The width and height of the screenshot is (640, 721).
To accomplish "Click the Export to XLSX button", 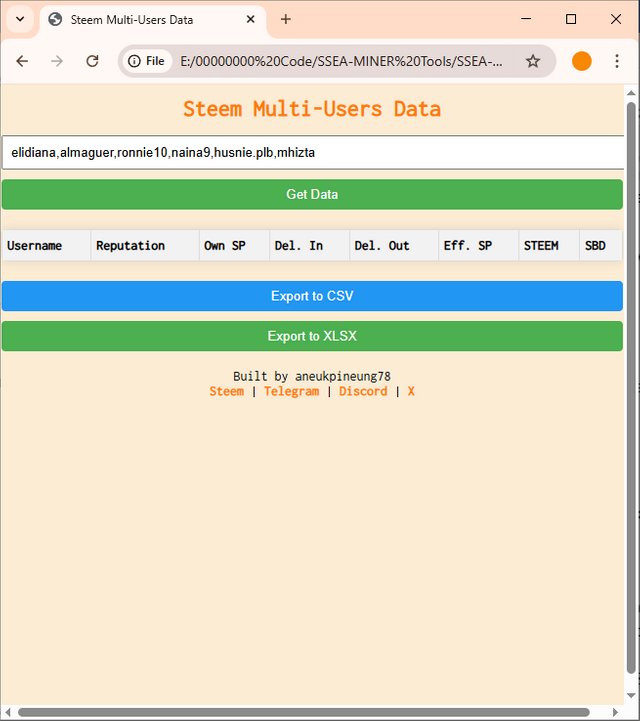I will pos(312,336).
